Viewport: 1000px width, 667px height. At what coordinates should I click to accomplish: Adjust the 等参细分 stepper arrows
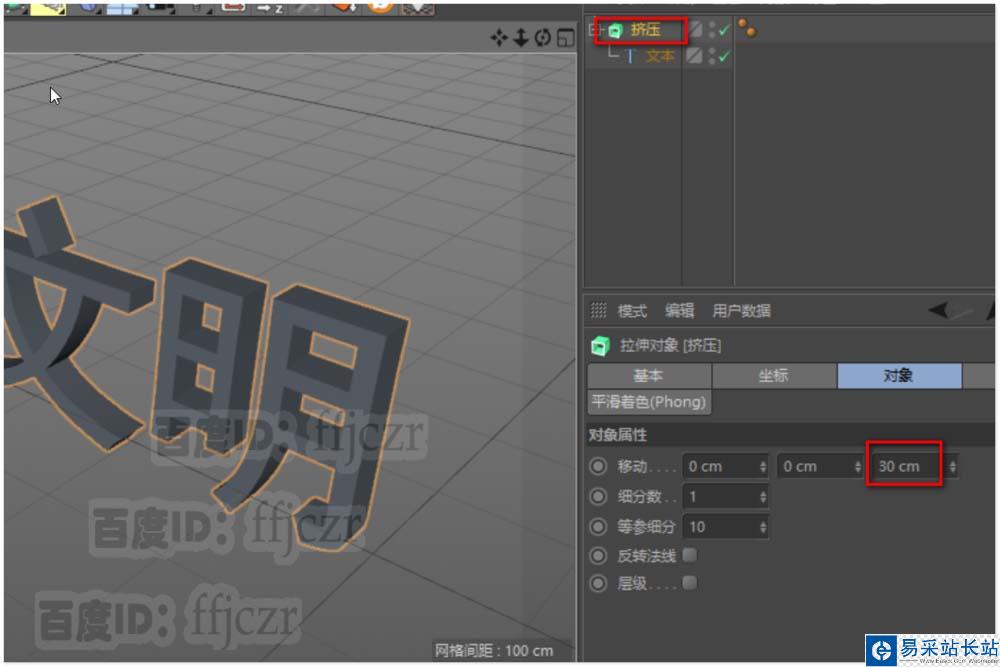(x=763, y=527)
